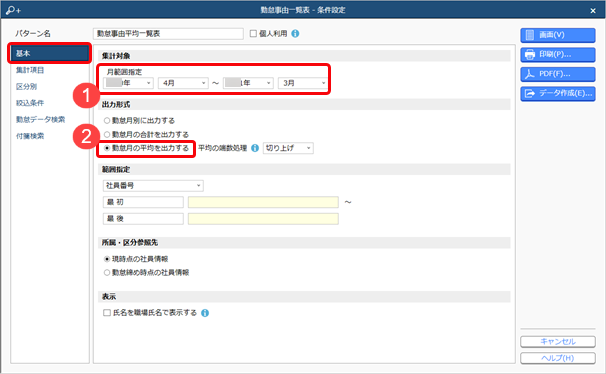Image resolution: width=606 pixels, height=374 pixels.
Task: Select 基本 in the left menu
Action: coord(50,53)
